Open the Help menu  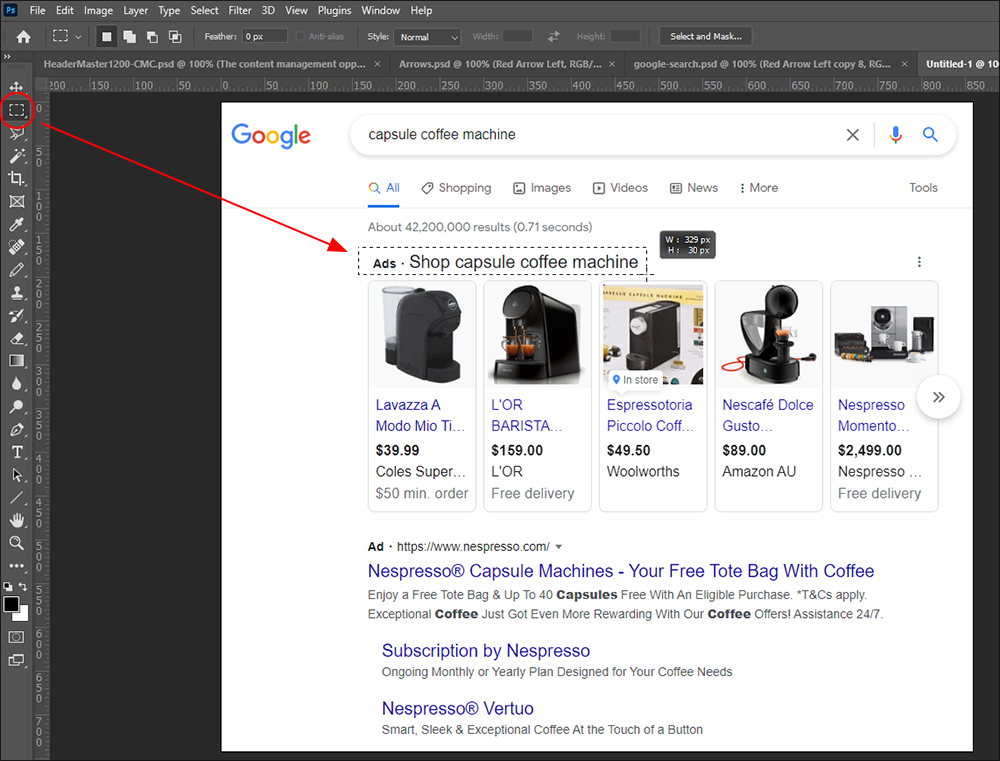421,10
